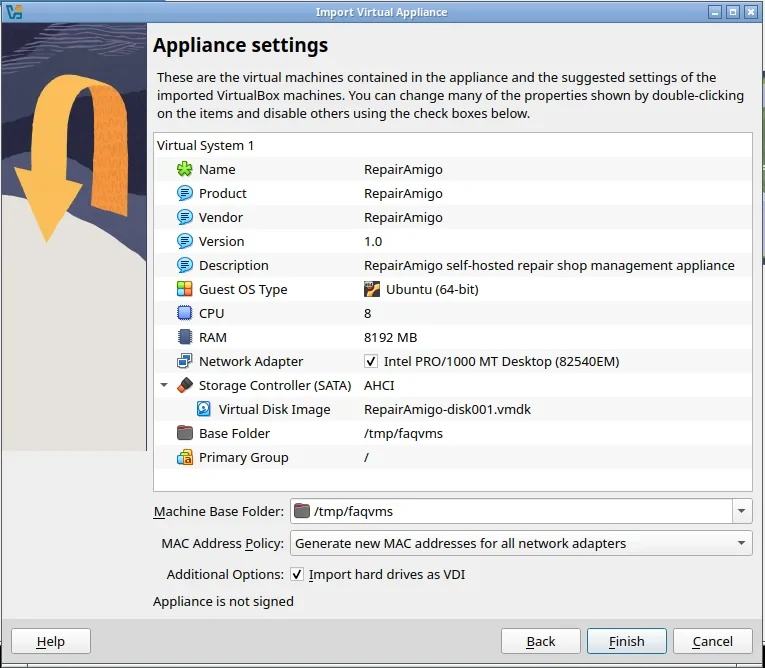
Task: Click the Description speech-bubble icon
Action: [184, 265]
